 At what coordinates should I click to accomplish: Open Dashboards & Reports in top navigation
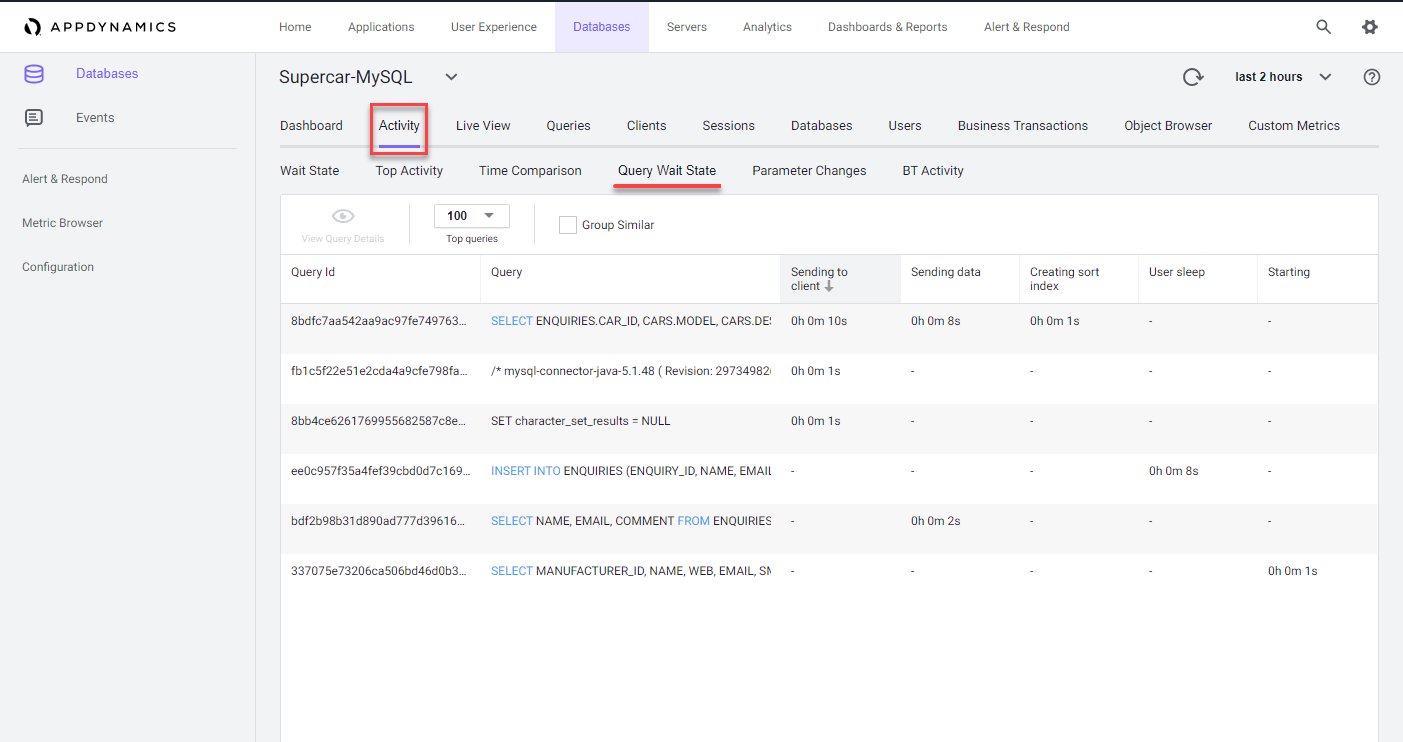point(888,27)
